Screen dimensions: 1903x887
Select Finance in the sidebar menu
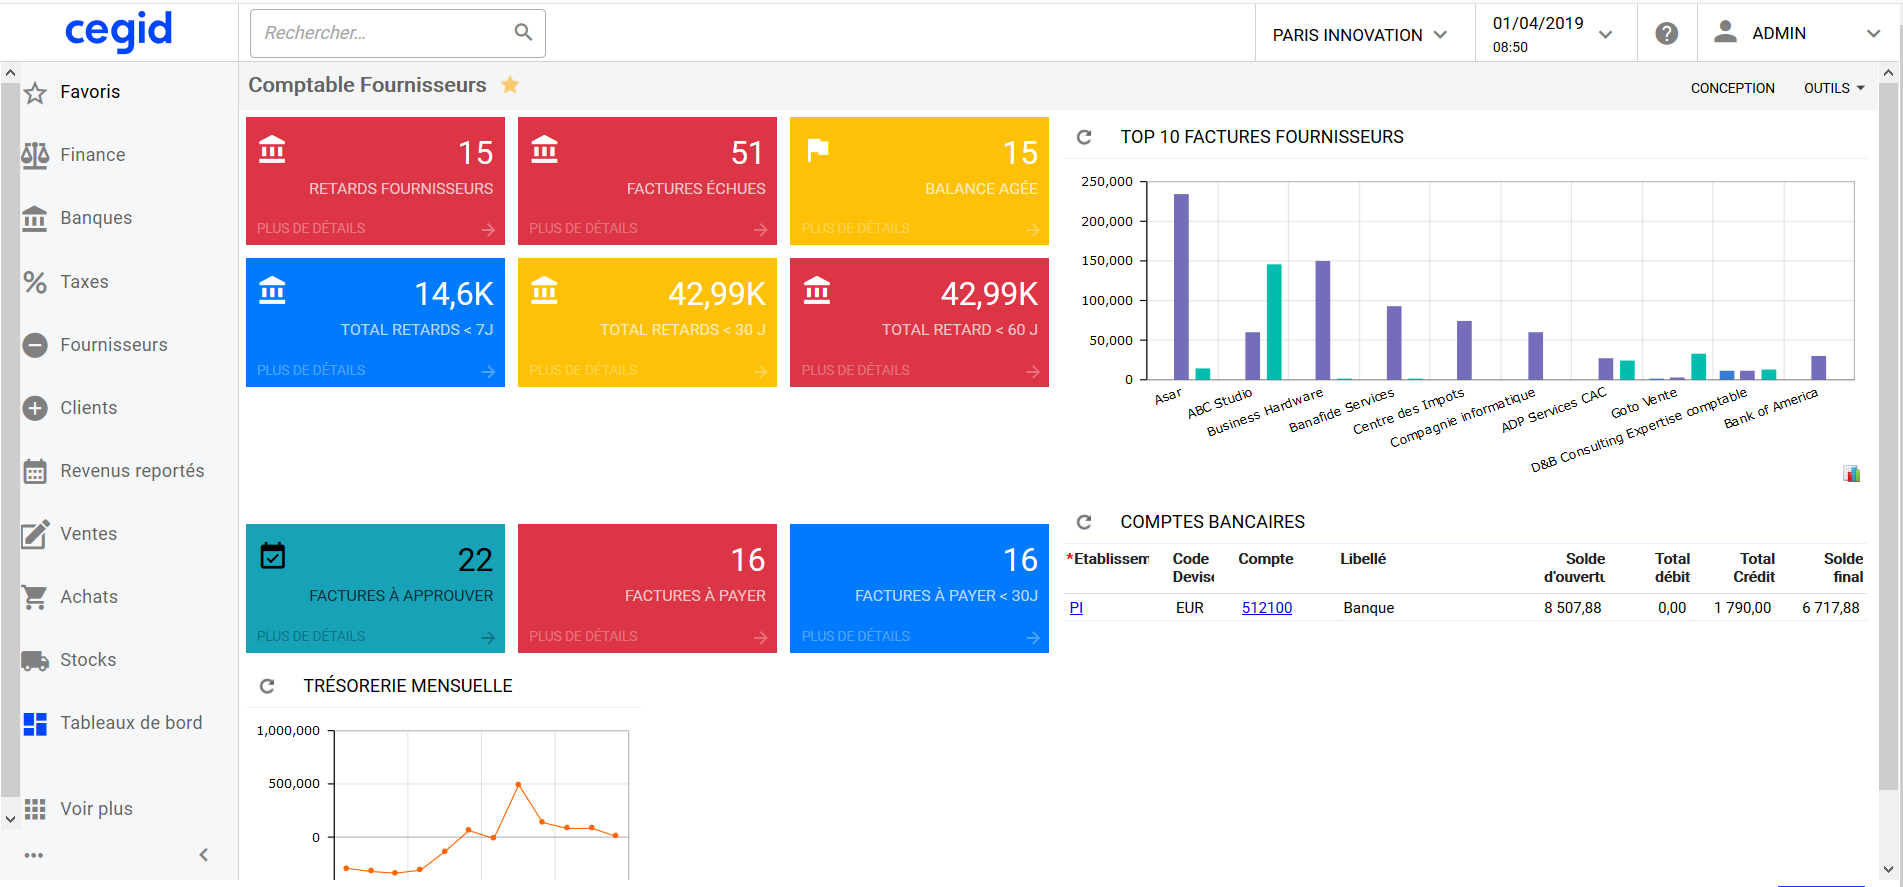coord(93,155)
